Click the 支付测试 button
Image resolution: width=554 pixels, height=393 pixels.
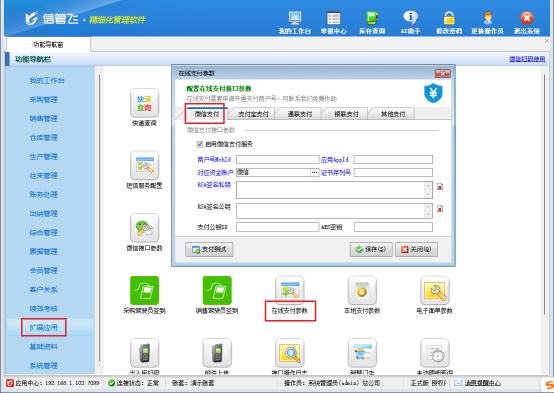coord(209,250)
